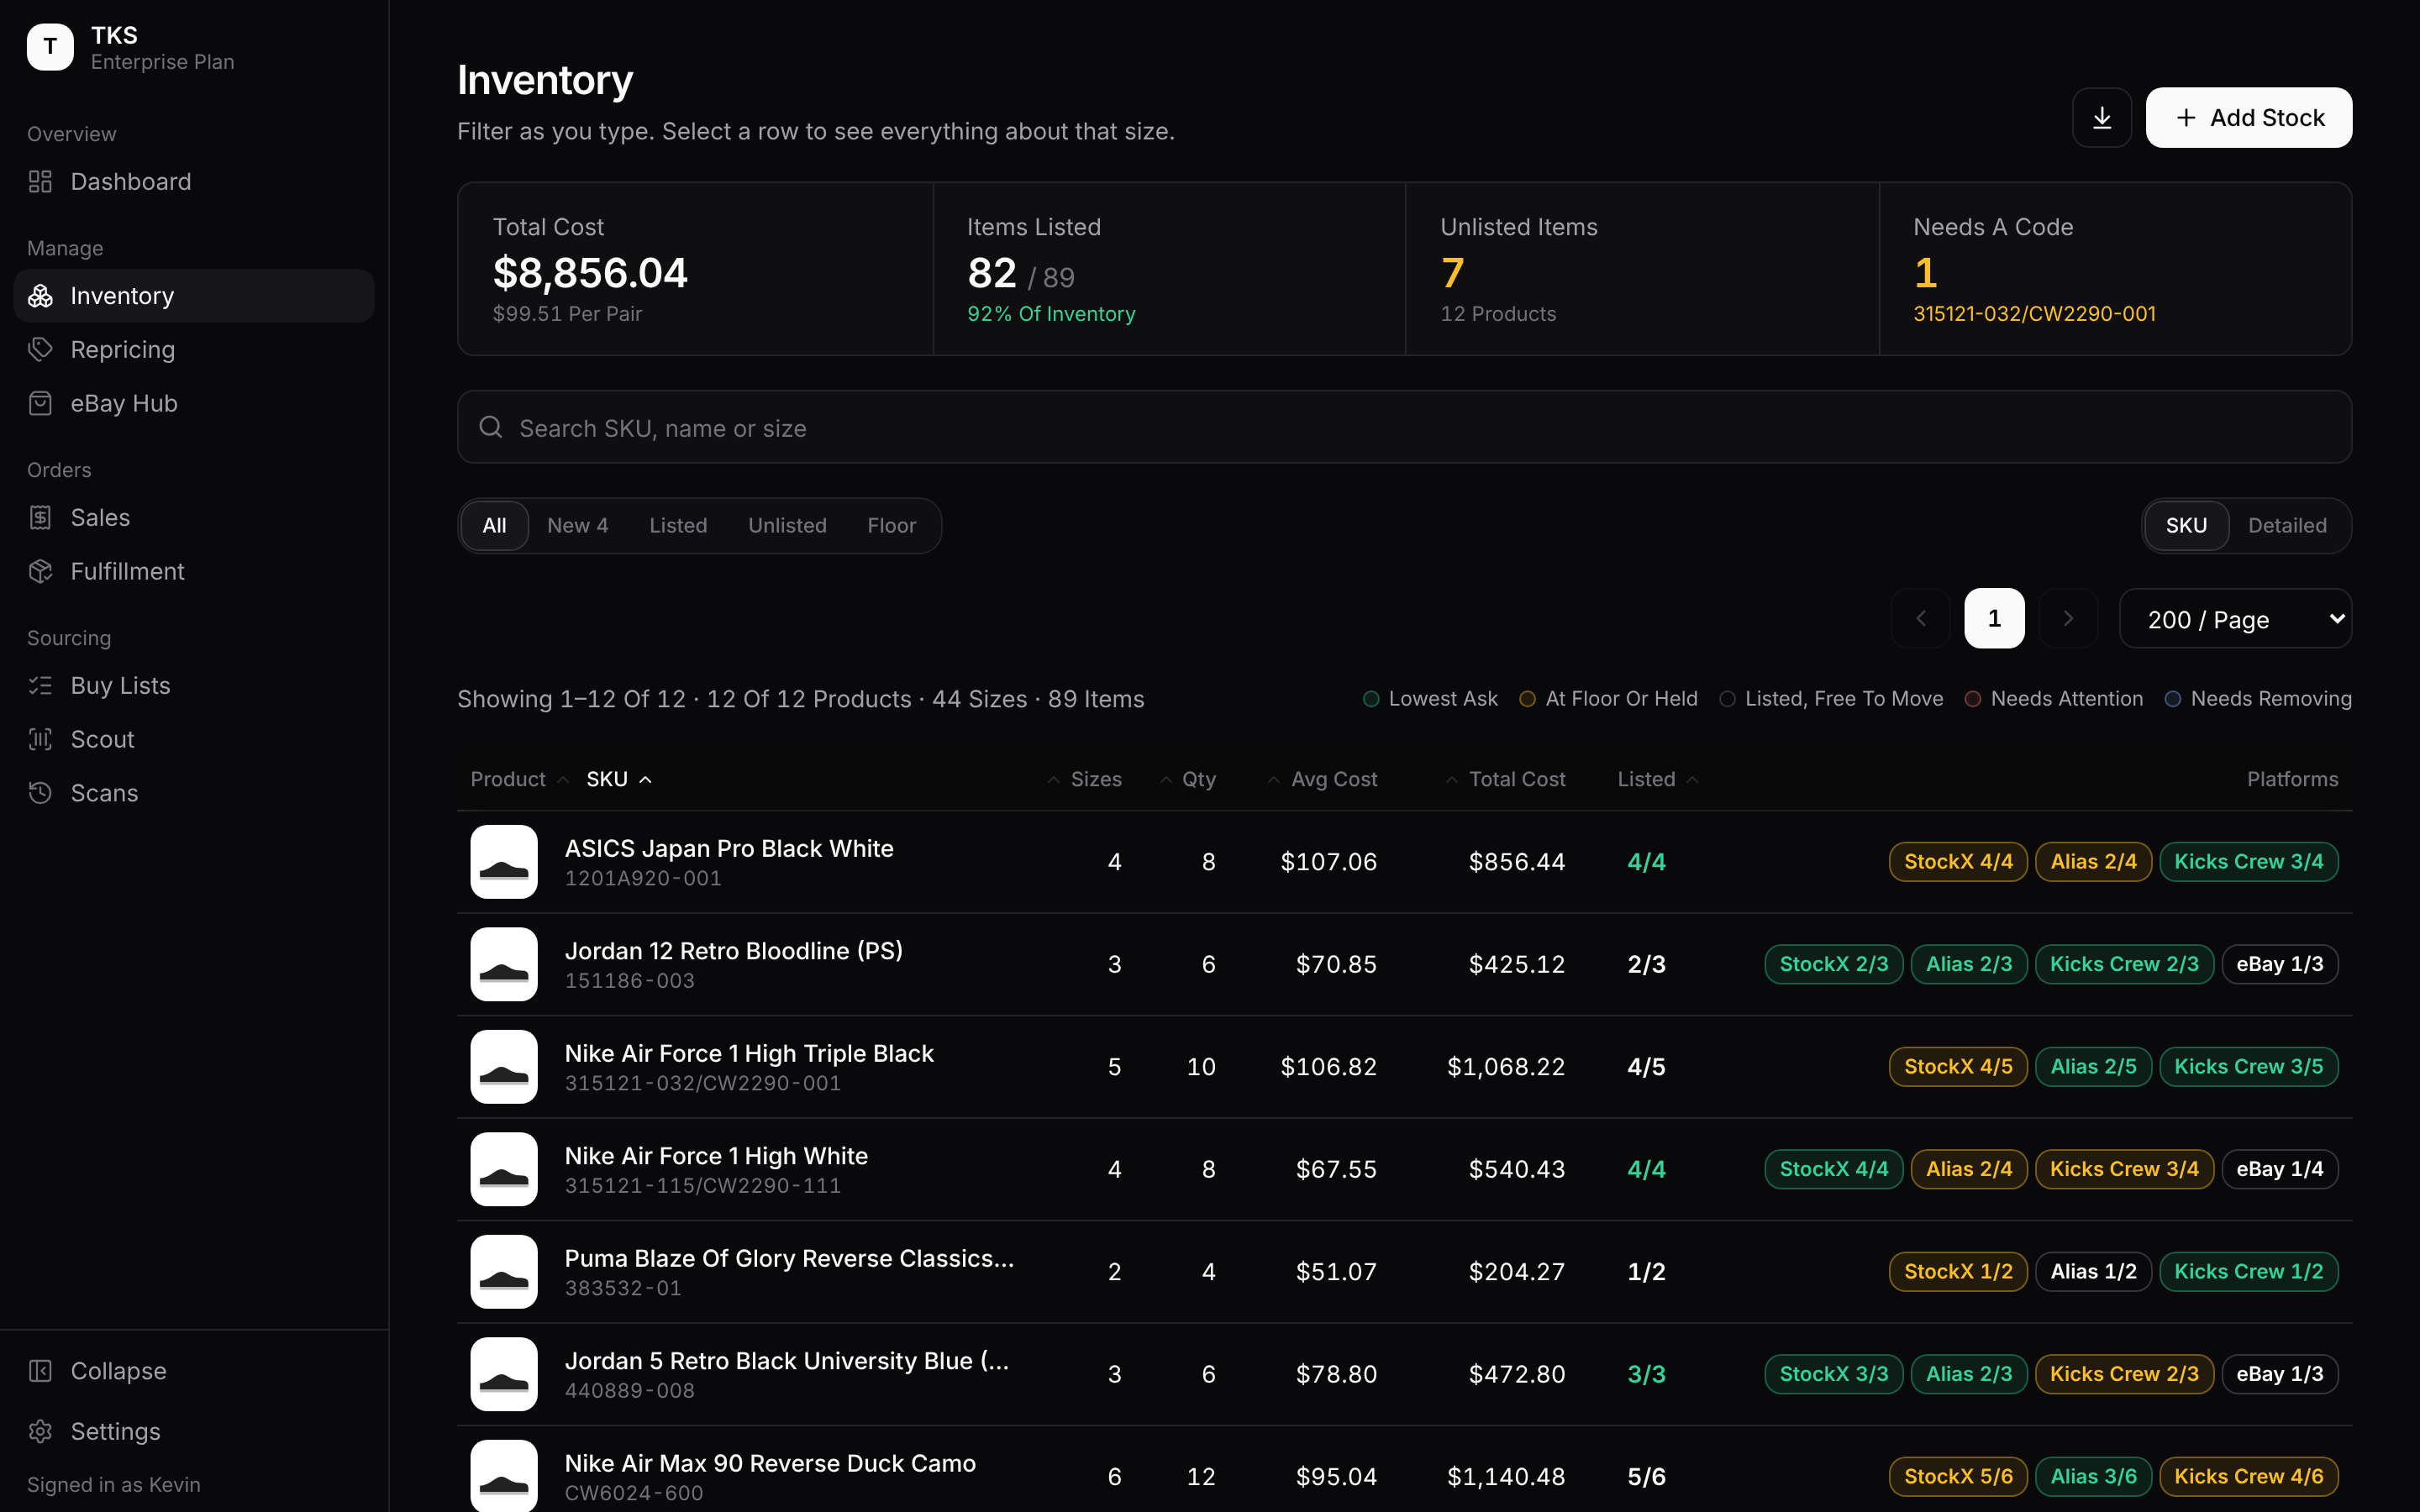
Task: Select the New 4 filter tab
Action: 577,526
